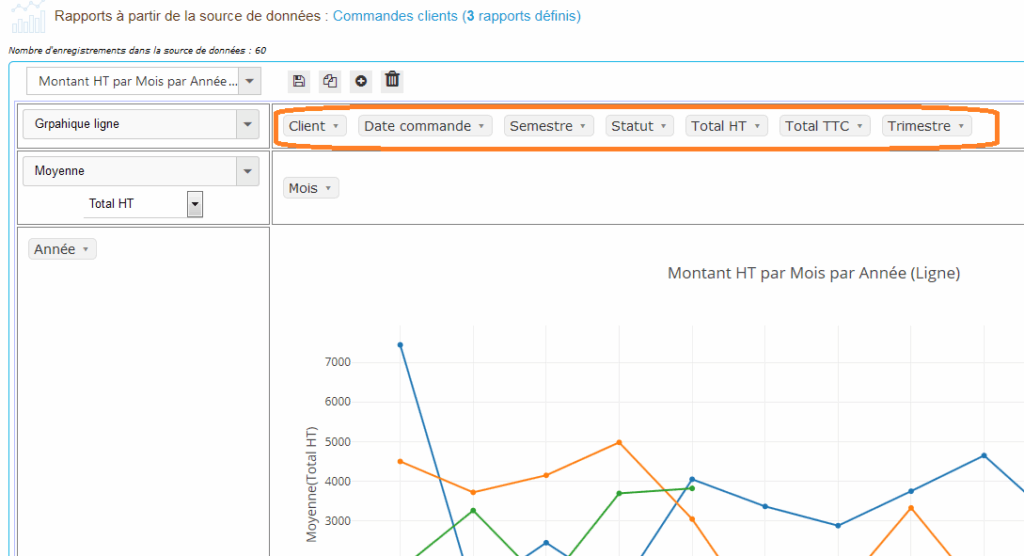Click the 'Date commande' field chip
This screenshot has width=1024, height=556.
[x=417, y=126]
